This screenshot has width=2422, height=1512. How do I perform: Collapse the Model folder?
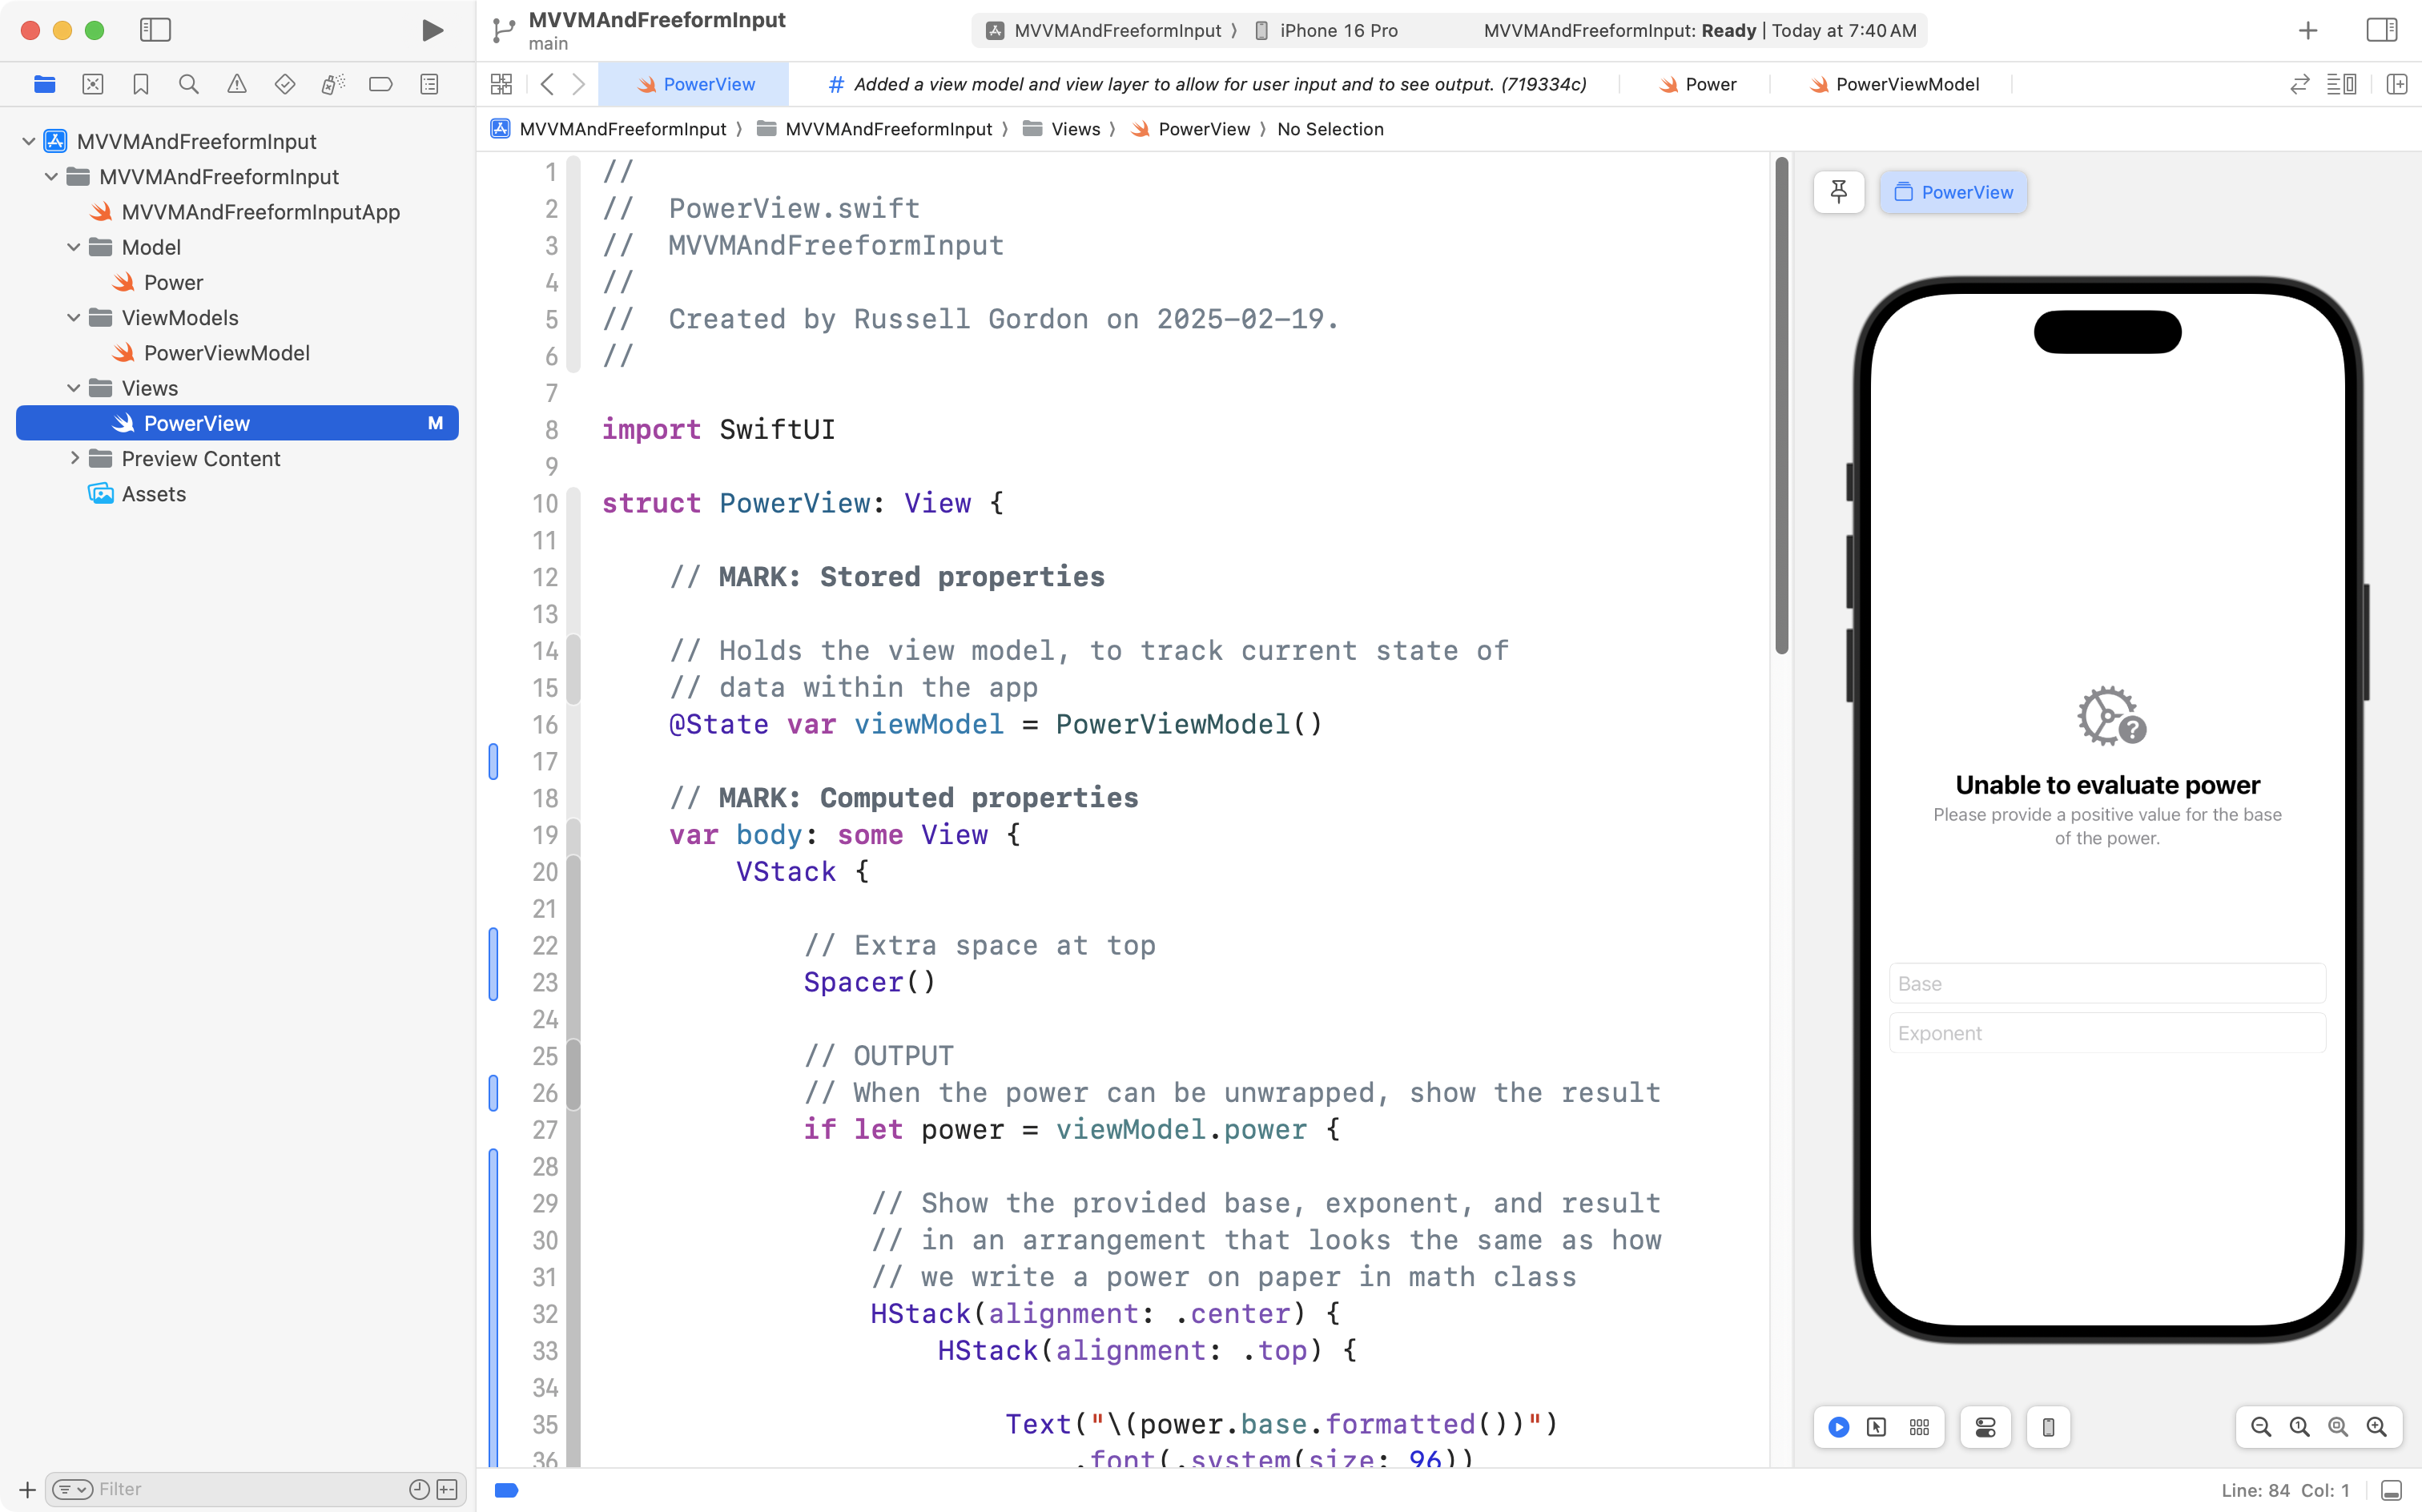[x=74, y=247]
